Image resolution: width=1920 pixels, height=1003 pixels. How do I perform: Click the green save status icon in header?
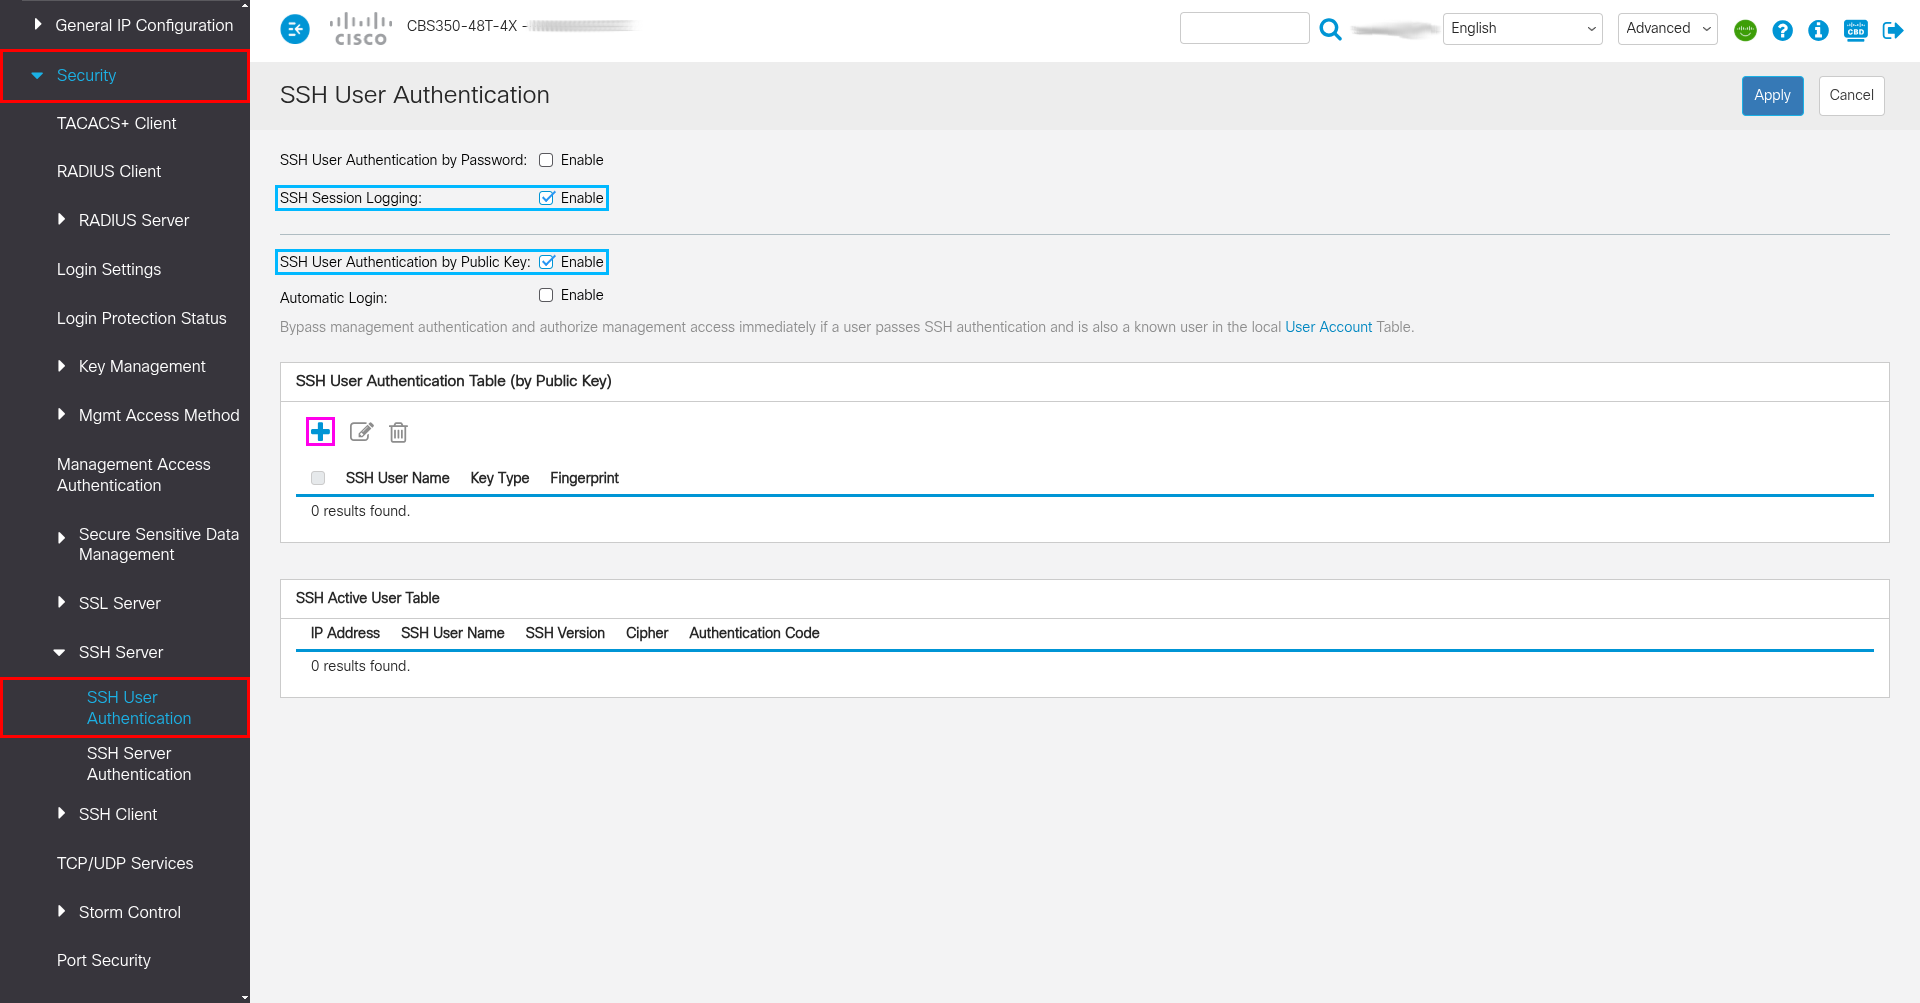coord(1745,30)
